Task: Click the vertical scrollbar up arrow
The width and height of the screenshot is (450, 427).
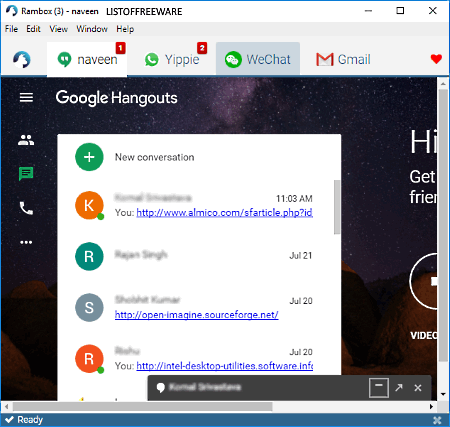Action: (443, 83)
